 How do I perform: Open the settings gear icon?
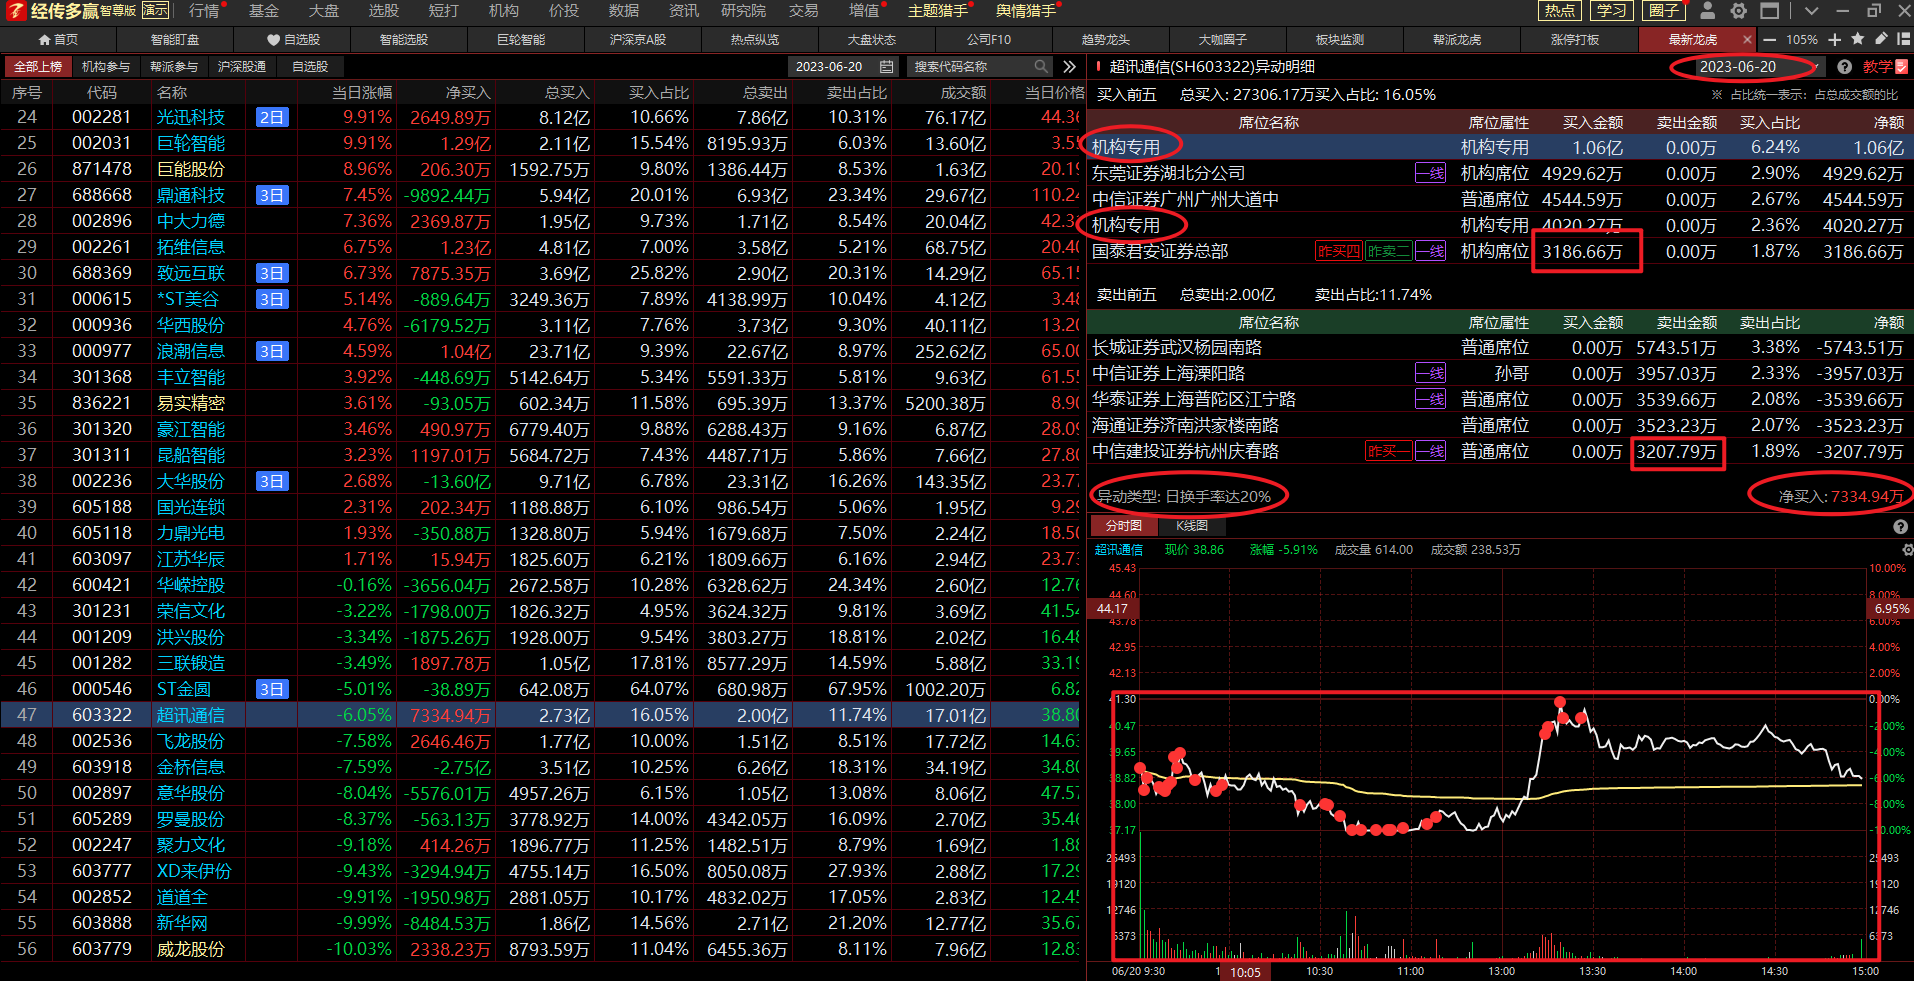1739,11
